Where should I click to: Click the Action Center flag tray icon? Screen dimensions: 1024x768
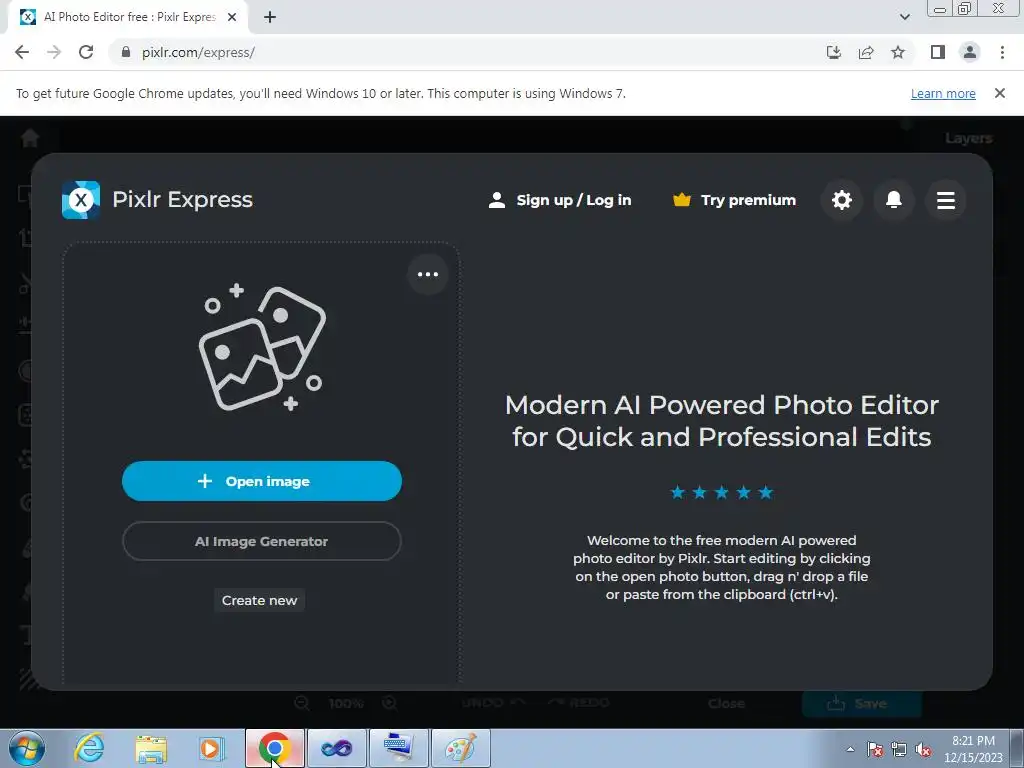(875, 749)
